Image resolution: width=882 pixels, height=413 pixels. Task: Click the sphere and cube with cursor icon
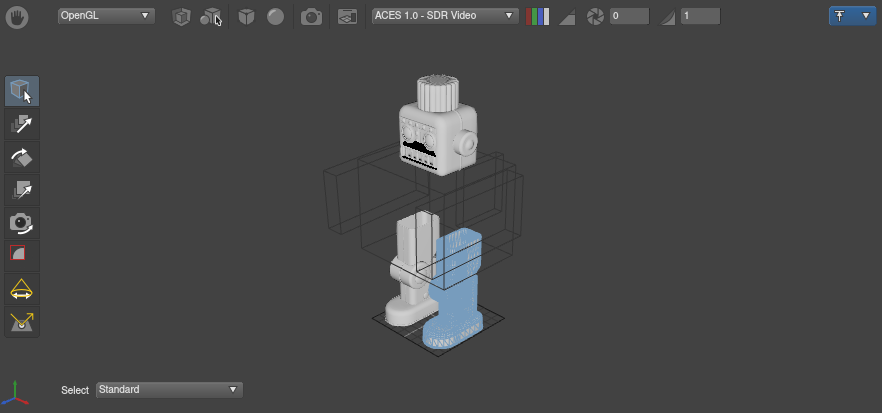[211, 17]
